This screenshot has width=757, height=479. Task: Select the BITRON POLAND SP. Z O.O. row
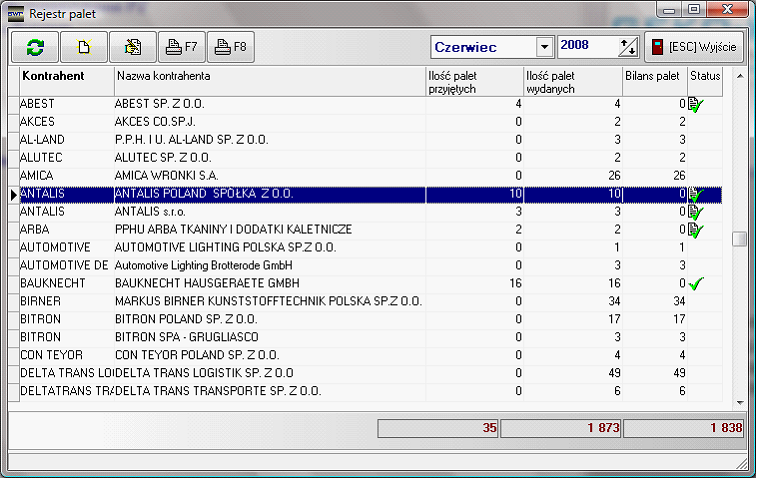268,320
